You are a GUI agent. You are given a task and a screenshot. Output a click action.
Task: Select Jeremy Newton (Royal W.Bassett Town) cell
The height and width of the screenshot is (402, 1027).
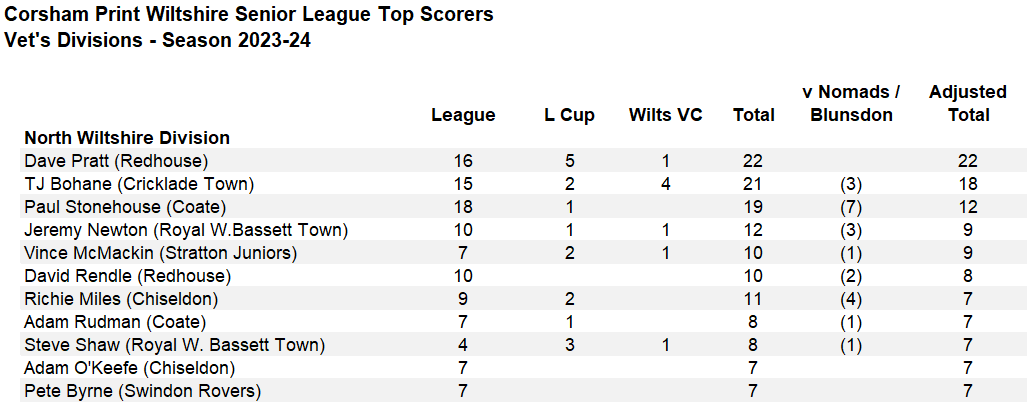coord(186,230)
